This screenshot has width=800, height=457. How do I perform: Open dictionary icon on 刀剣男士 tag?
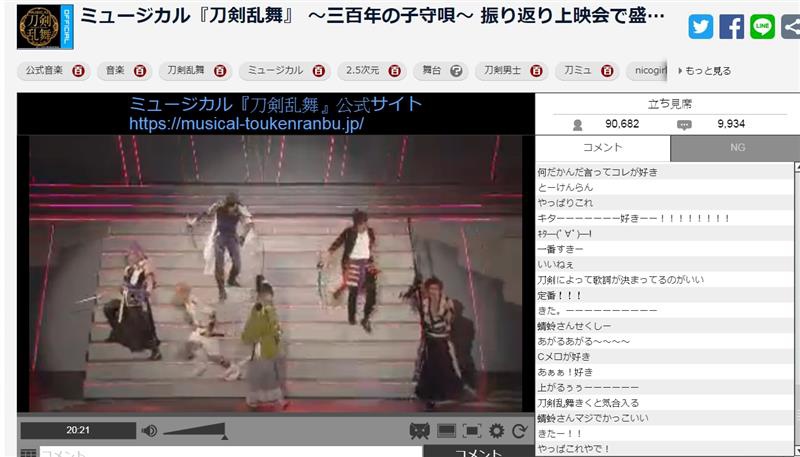(x=536, y=71)
